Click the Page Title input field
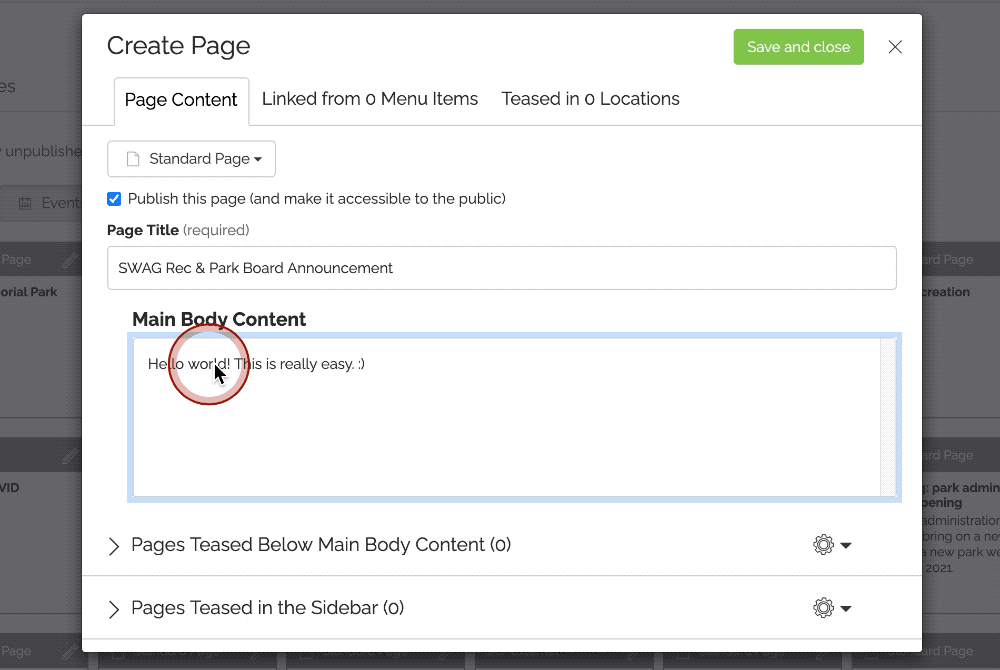This screenshot has height=670, width=1000. [x=502, y=268]
